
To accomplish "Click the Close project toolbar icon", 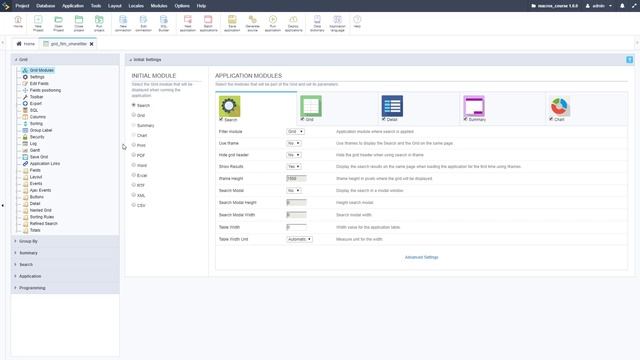I will click(x=79, y=23).
